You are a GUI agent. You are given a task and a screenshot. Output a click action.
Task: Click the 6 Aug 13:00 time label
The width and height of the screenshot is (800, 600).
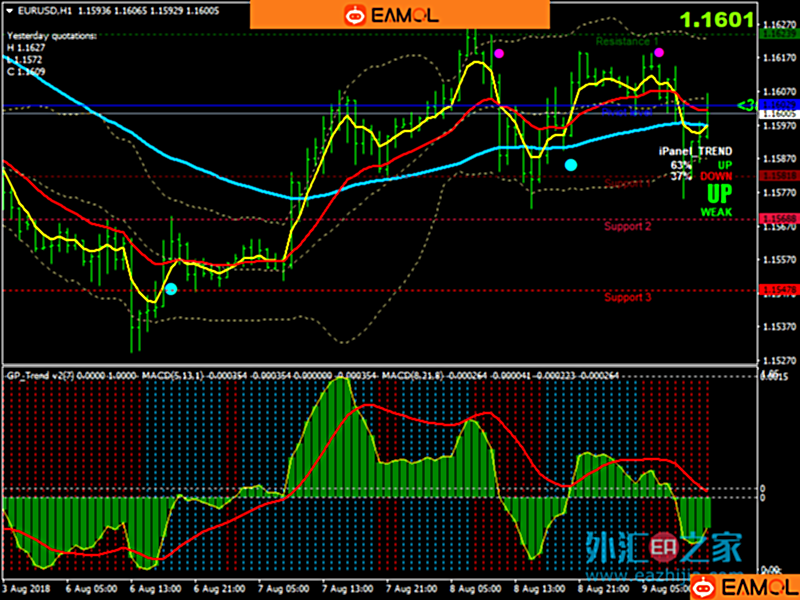pyautogui.click(x=156, y=588)
